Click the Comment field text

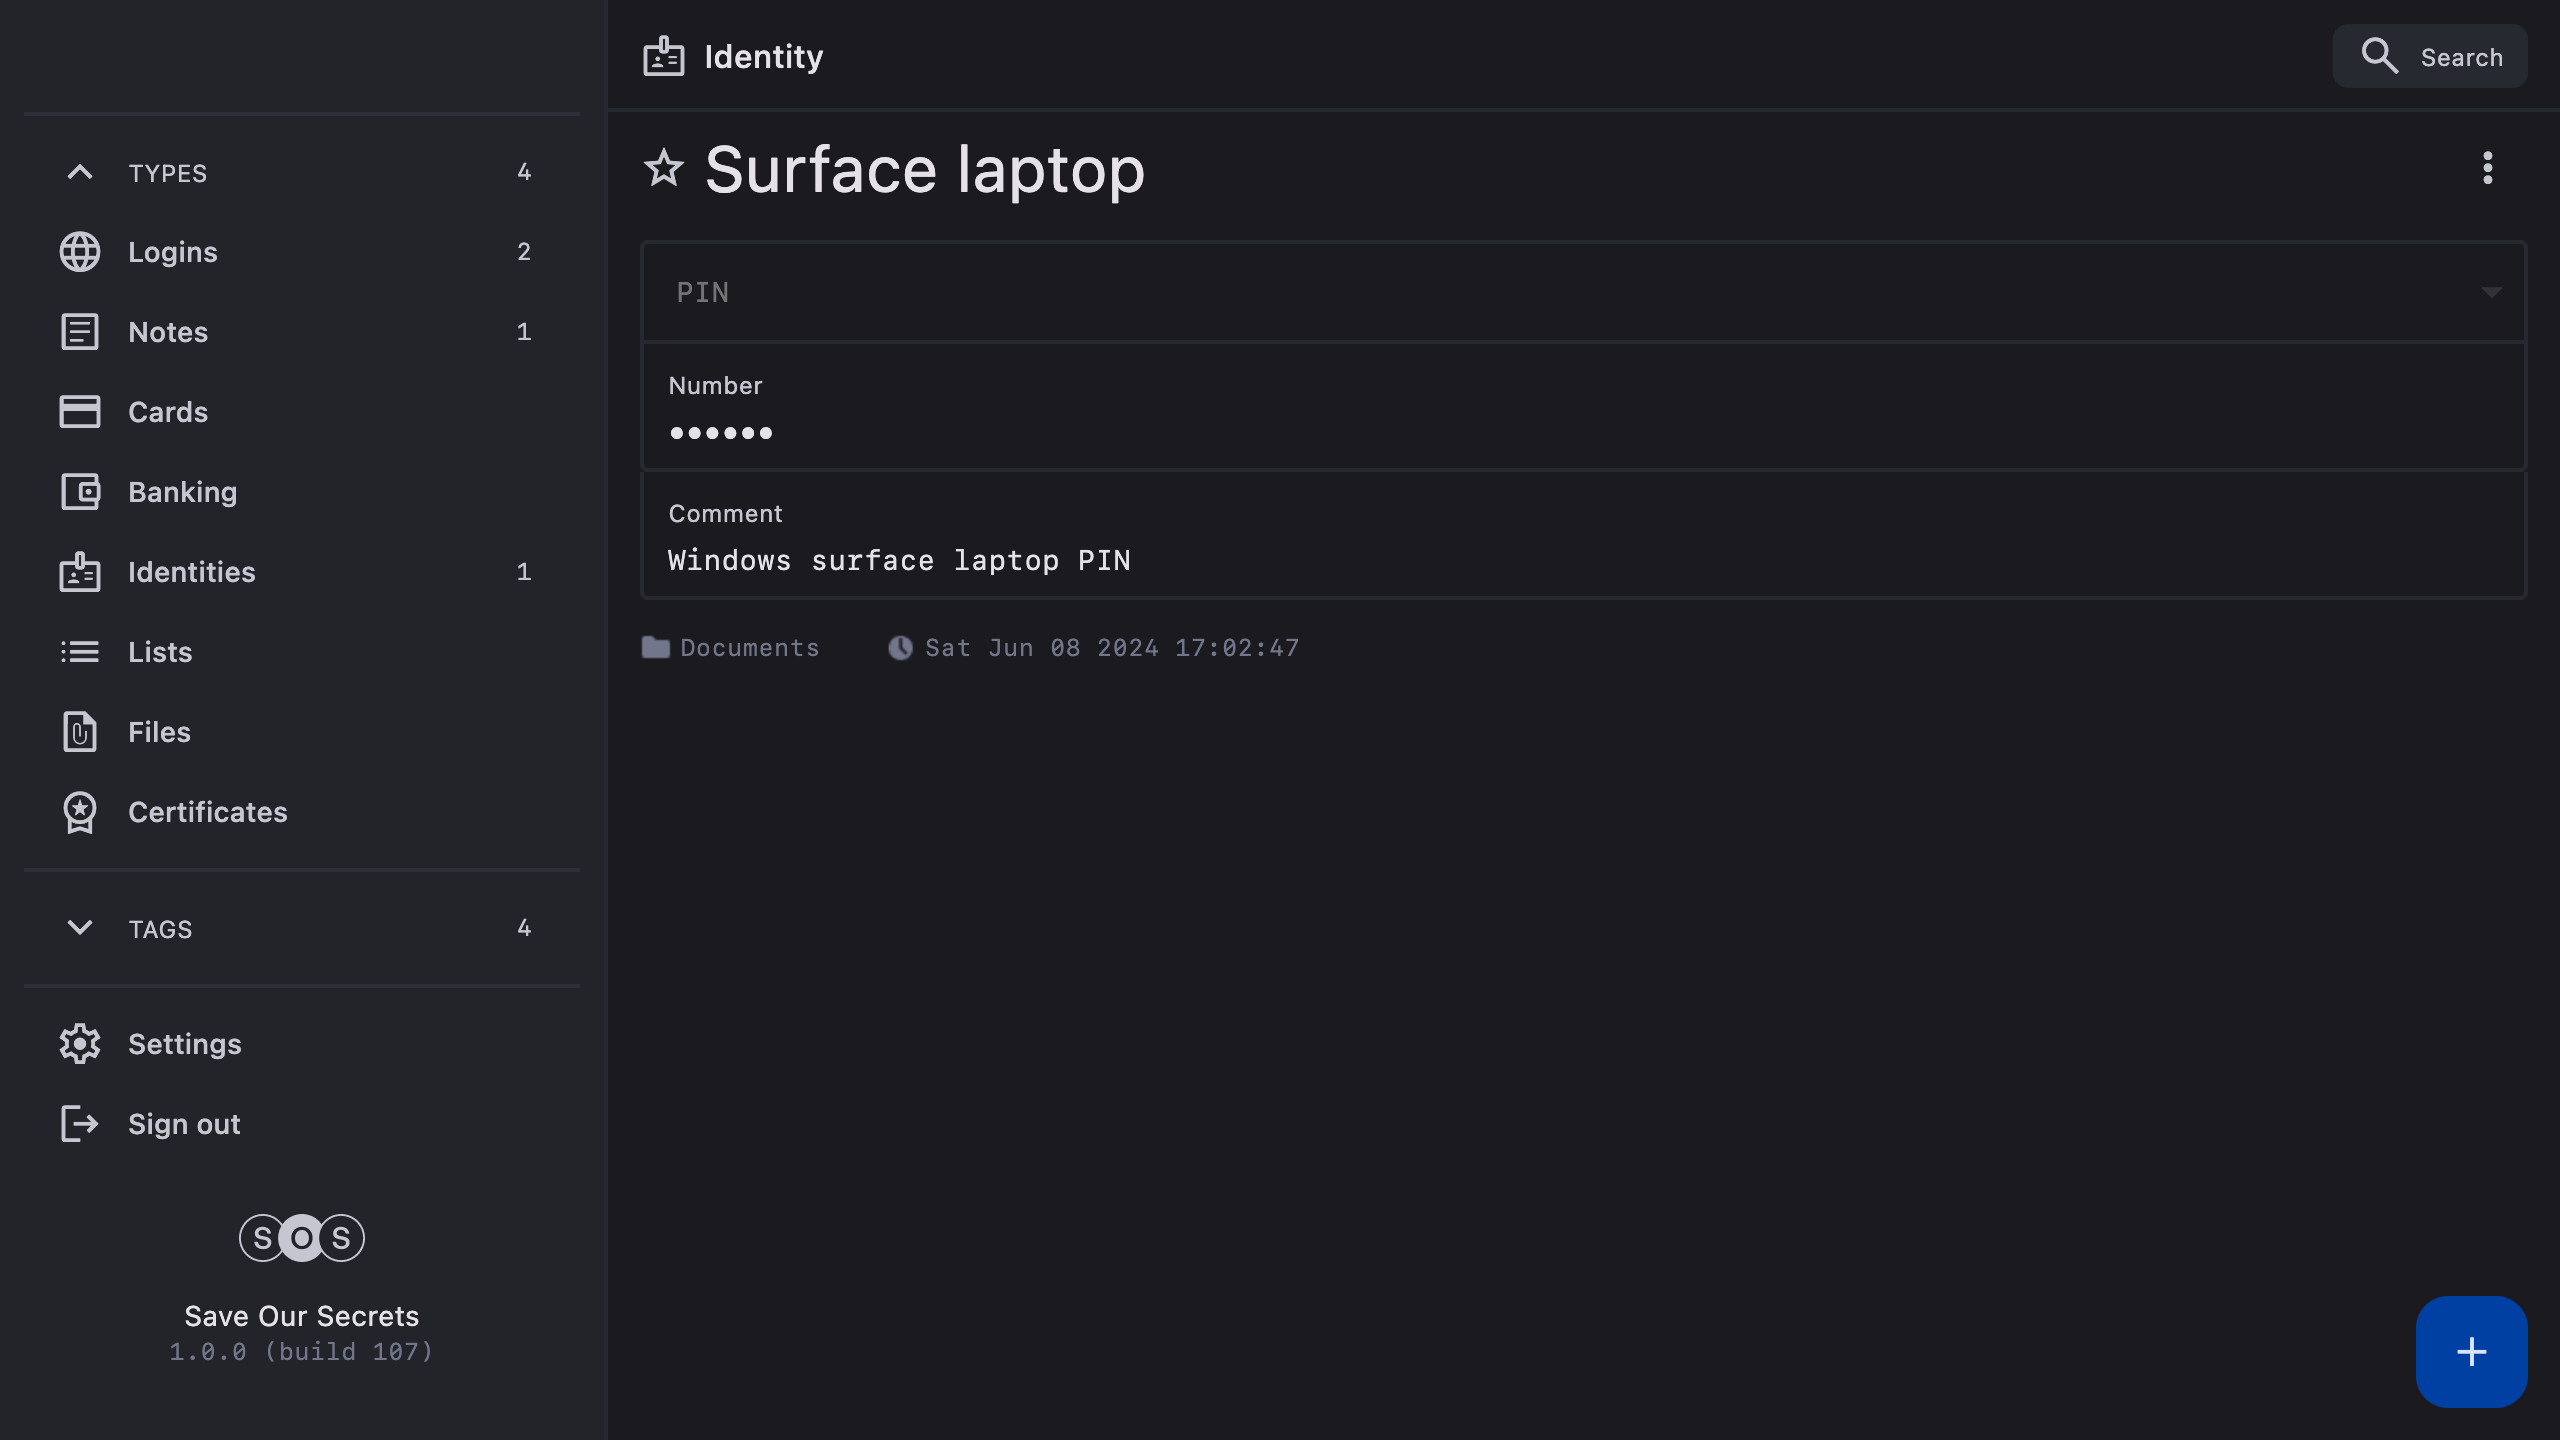(898, 561)
